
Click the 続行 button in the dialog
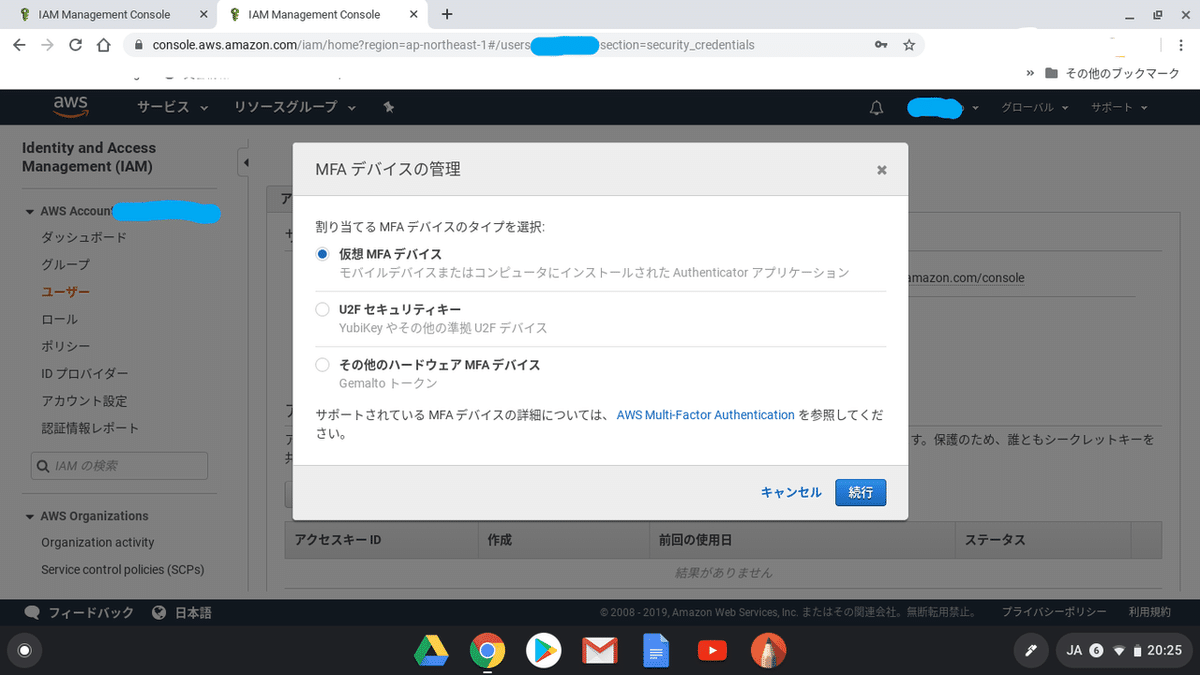click(860, 492)
